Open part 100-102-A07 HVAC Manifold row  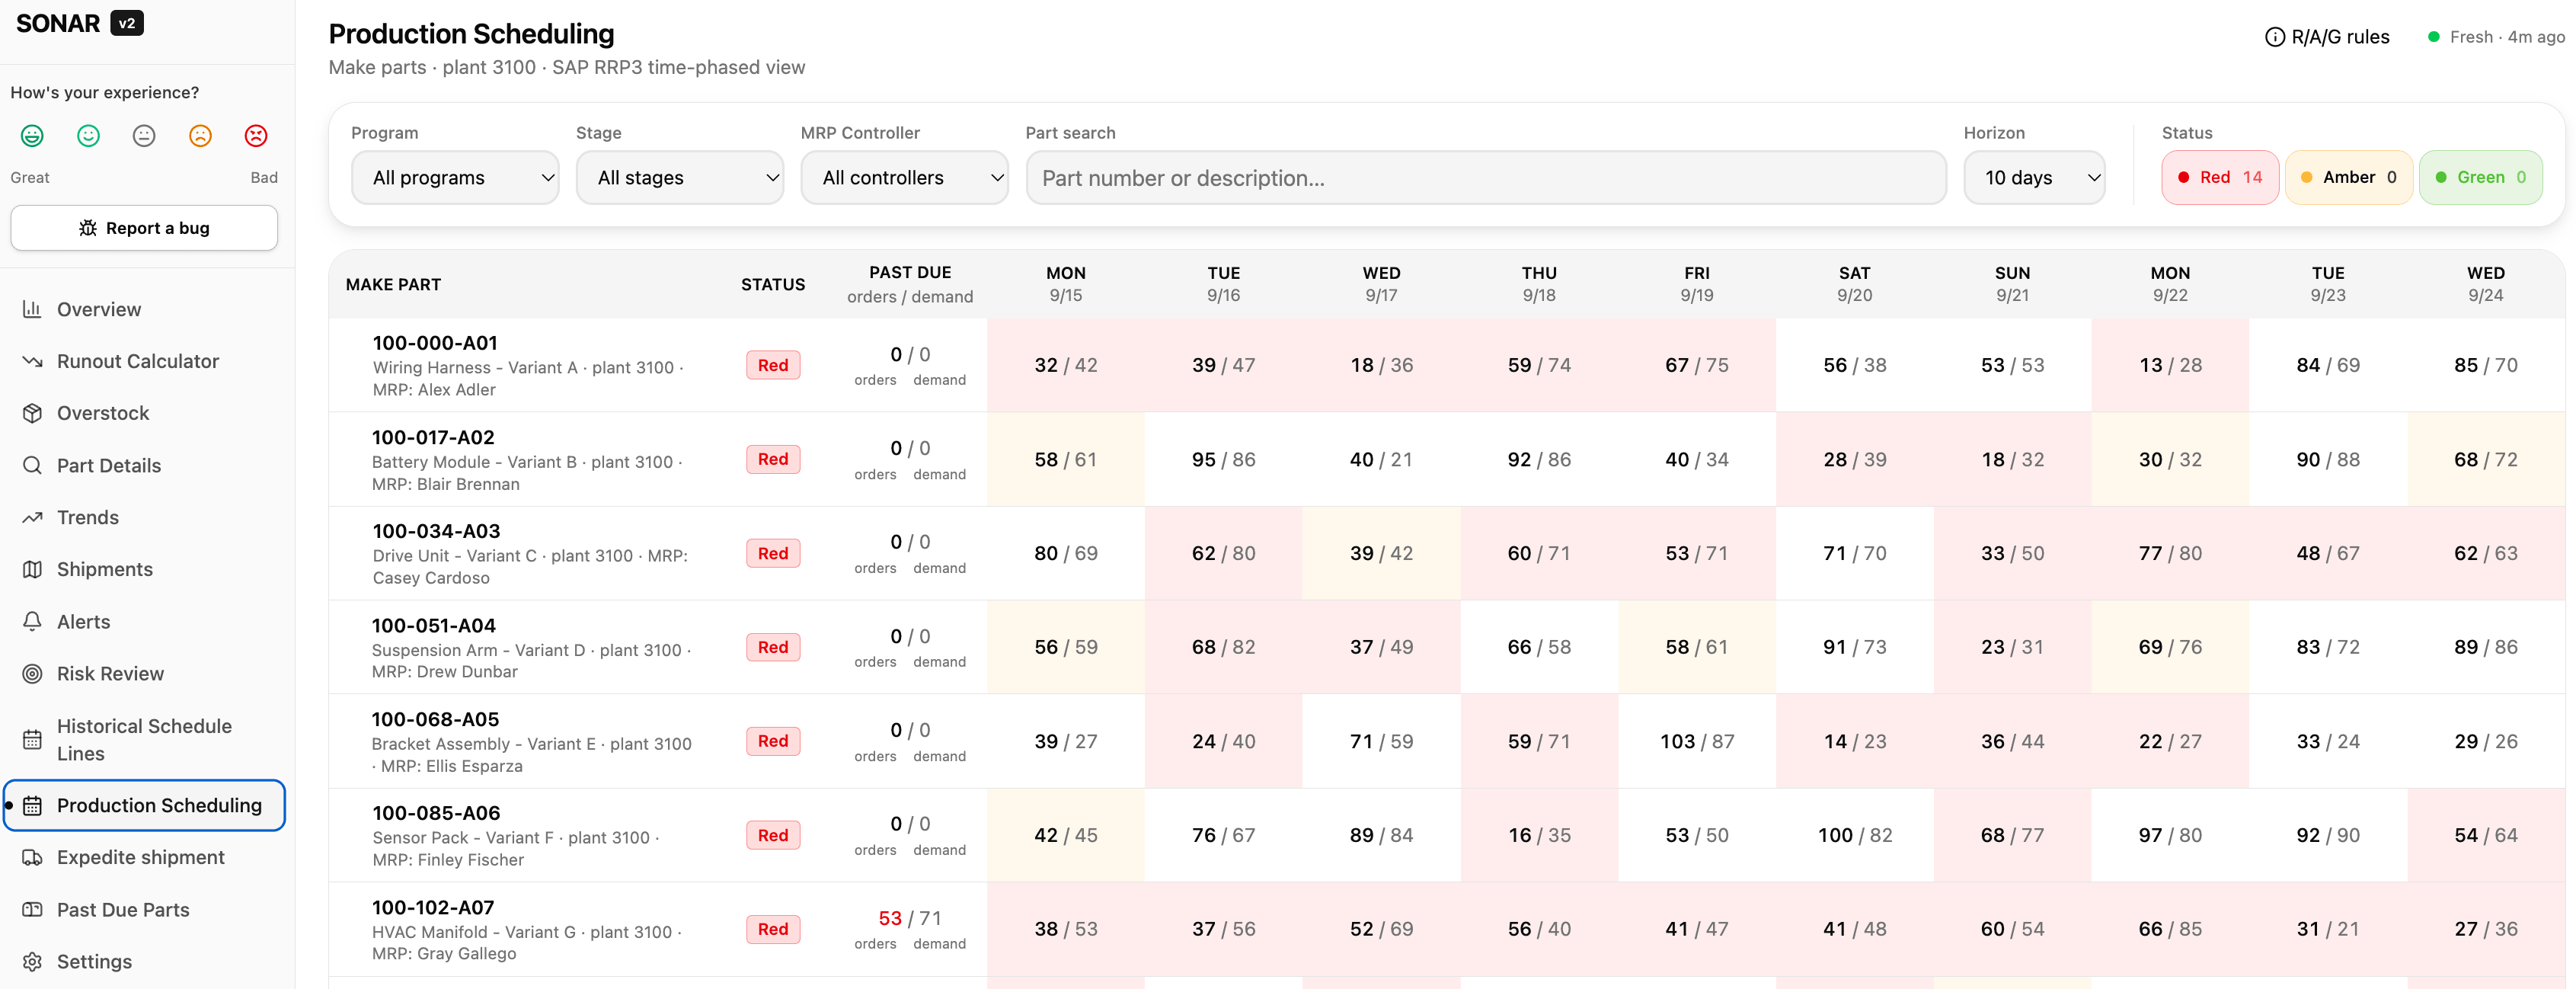point(1446,929)
